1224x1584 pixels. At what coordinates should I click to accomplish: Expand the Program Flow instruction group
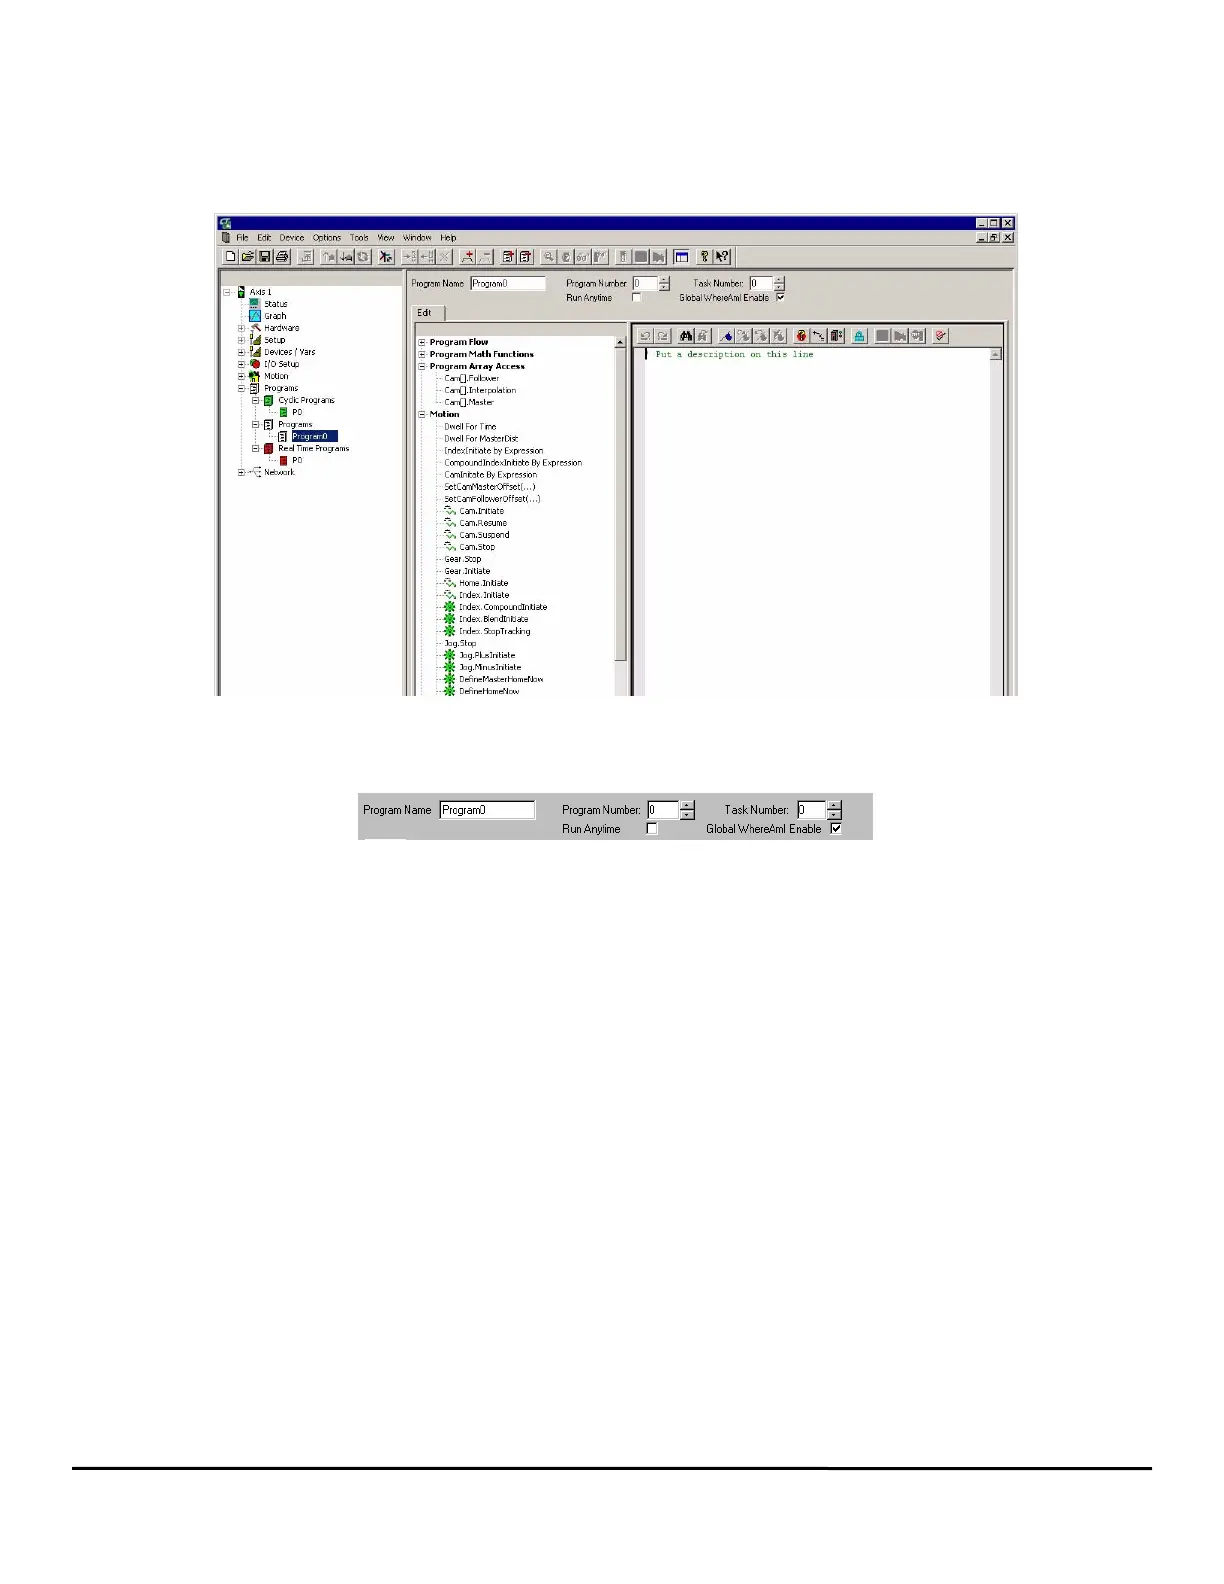coord(422,342)
